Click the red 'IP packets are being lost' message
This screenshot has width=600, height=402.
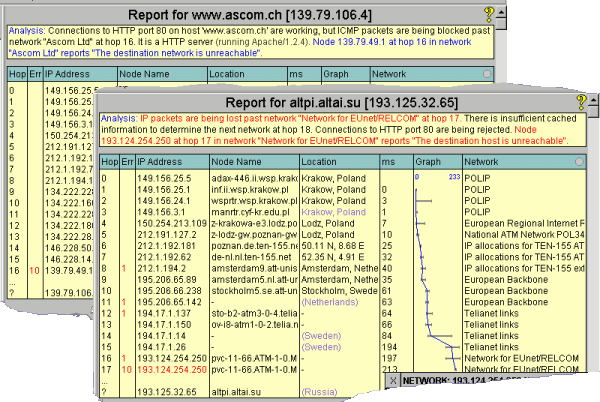[301, 119]
